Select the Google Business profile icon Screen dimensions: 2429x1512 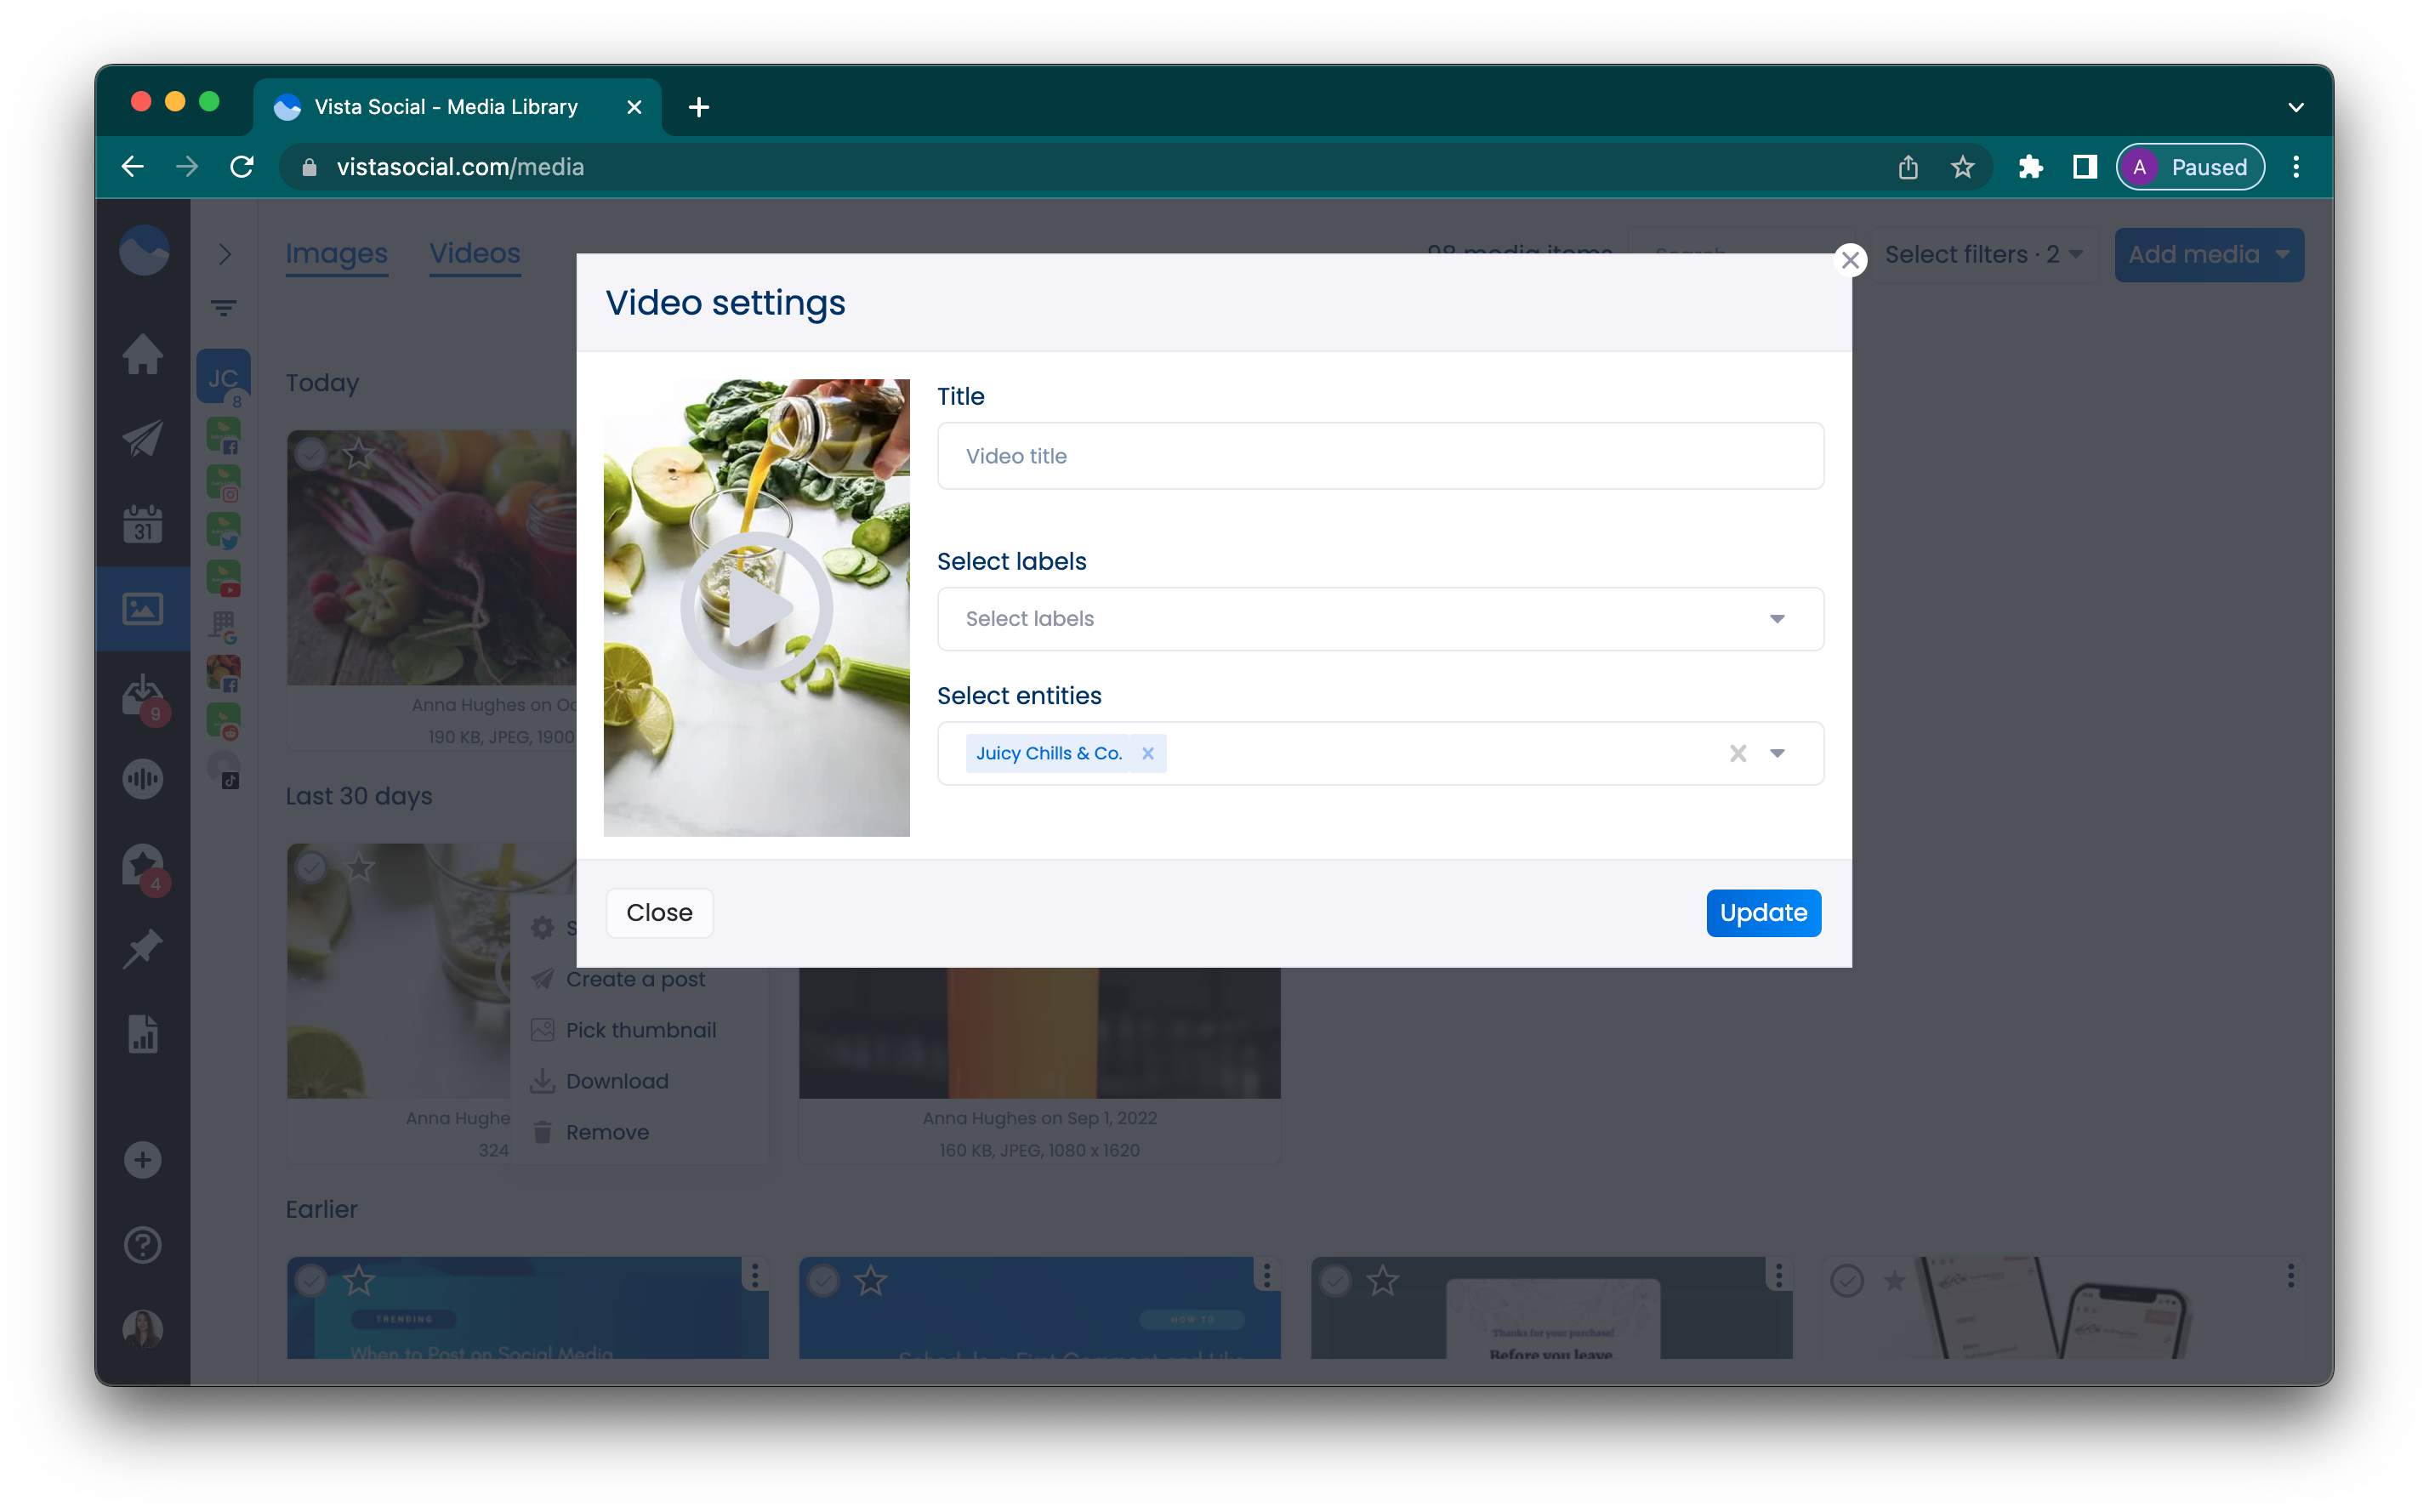[224, 626]
